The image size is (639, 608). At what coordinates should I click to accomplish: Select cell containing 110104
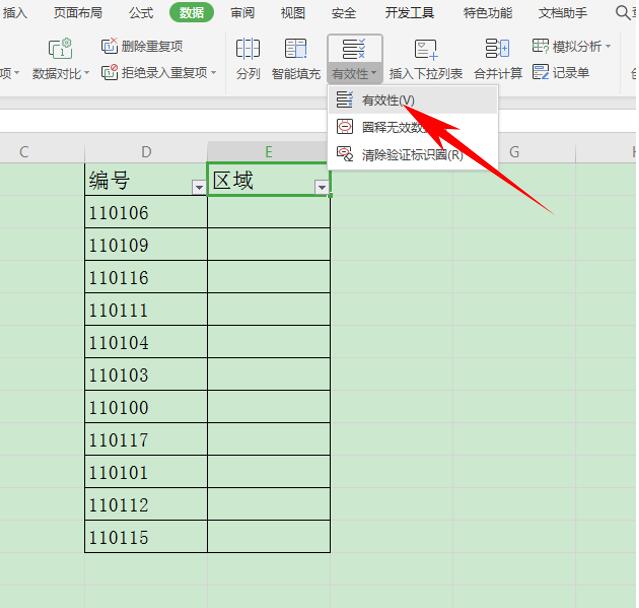click(146, 342)
